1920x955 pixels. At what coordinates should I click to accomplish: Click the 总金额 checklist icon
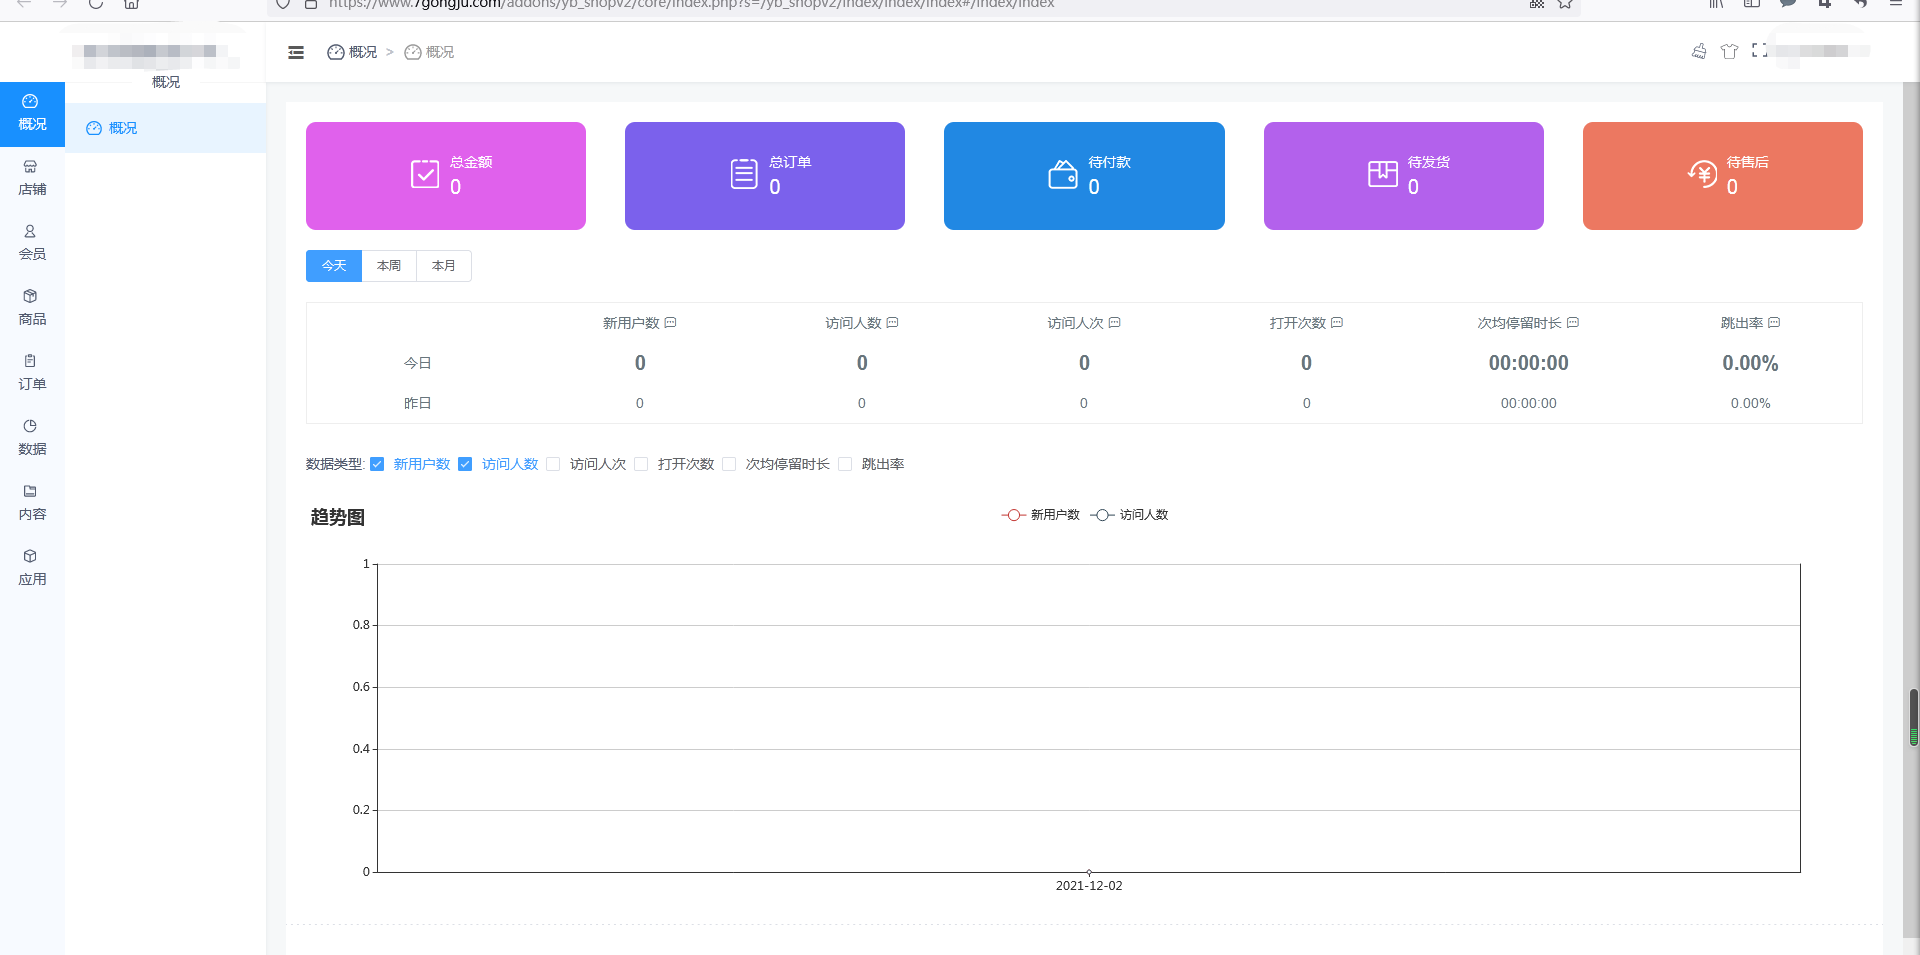tap(425, 174)
